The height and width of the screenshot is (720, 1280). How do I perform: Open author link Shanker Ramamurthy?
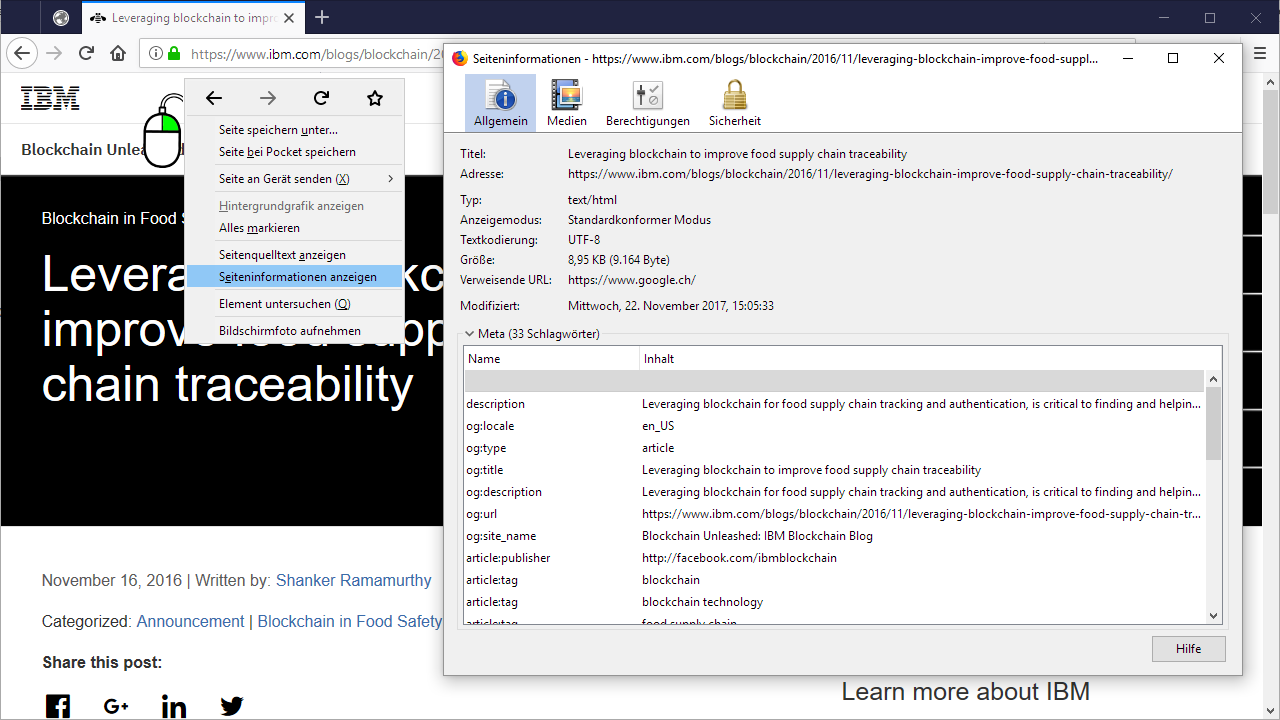[x=353, y=581]
